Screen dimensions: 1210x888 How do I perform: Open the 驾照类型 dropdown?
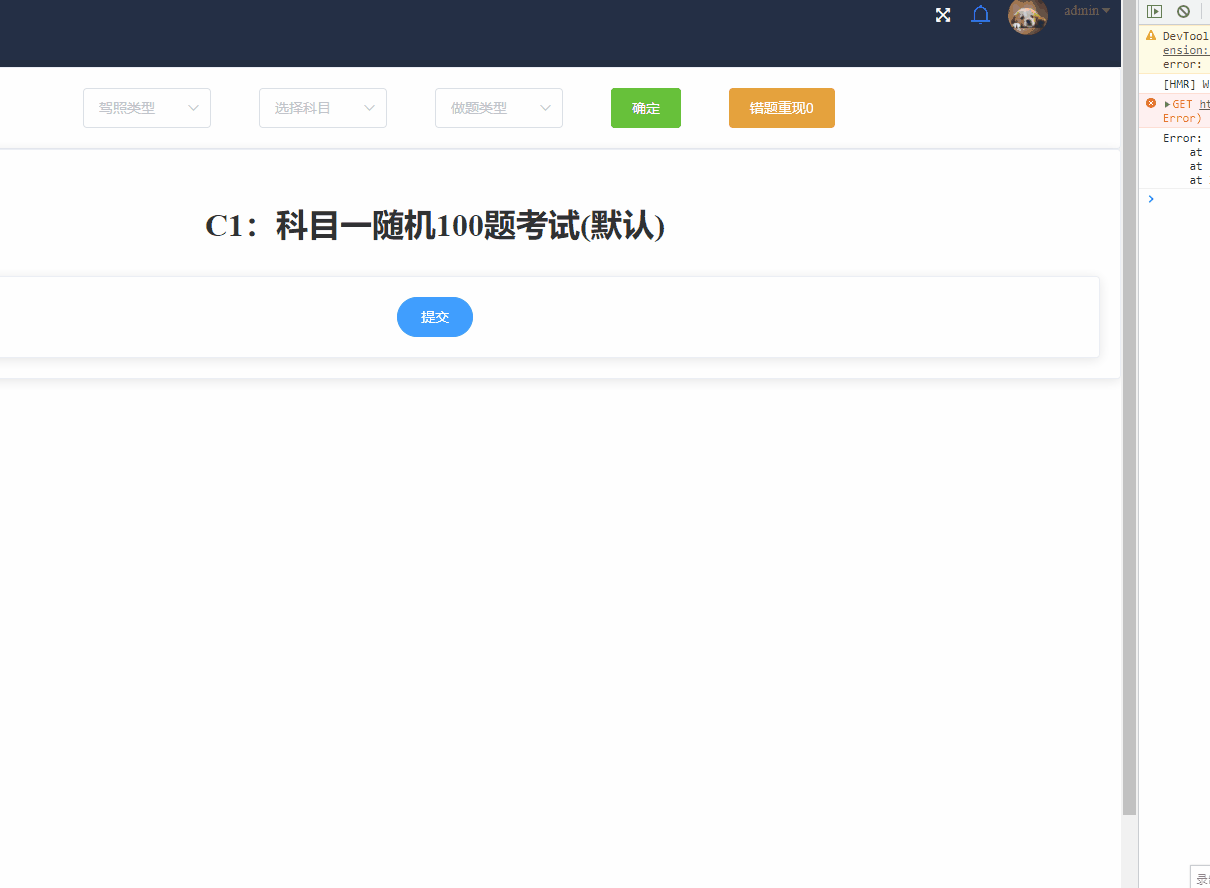coord(146,107)
